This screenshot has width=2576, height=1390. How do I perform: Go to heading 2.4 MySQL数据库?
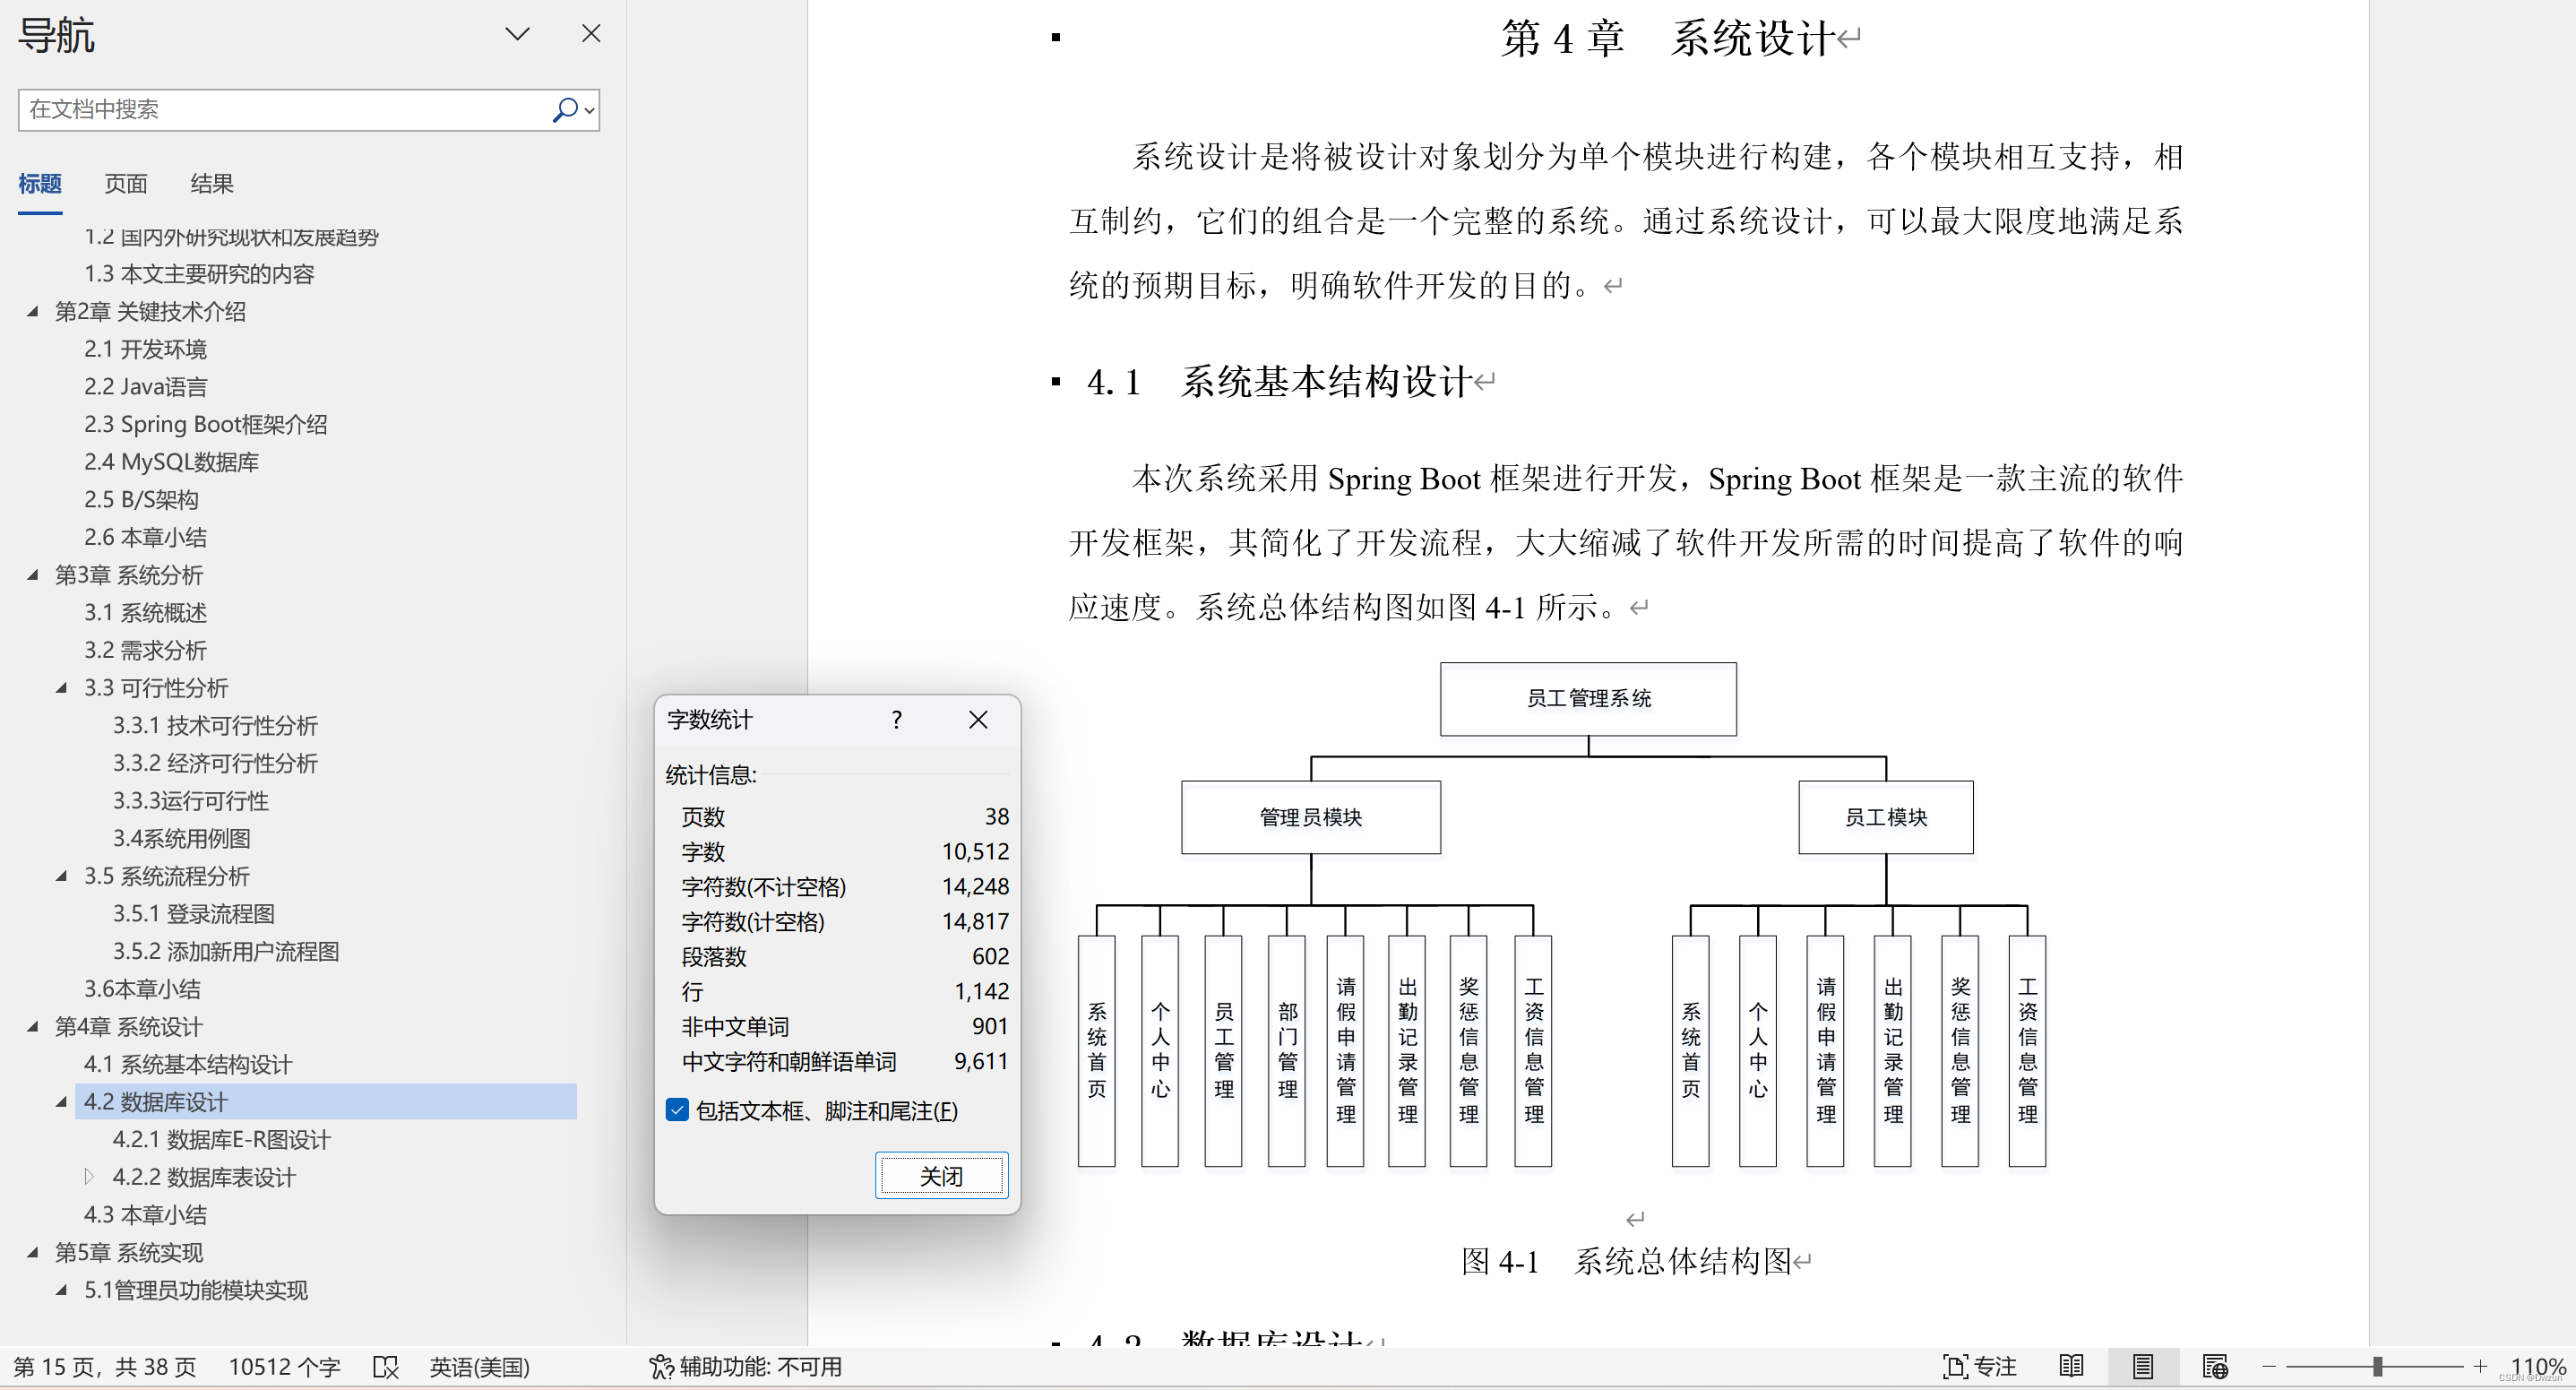click(171, 462)
